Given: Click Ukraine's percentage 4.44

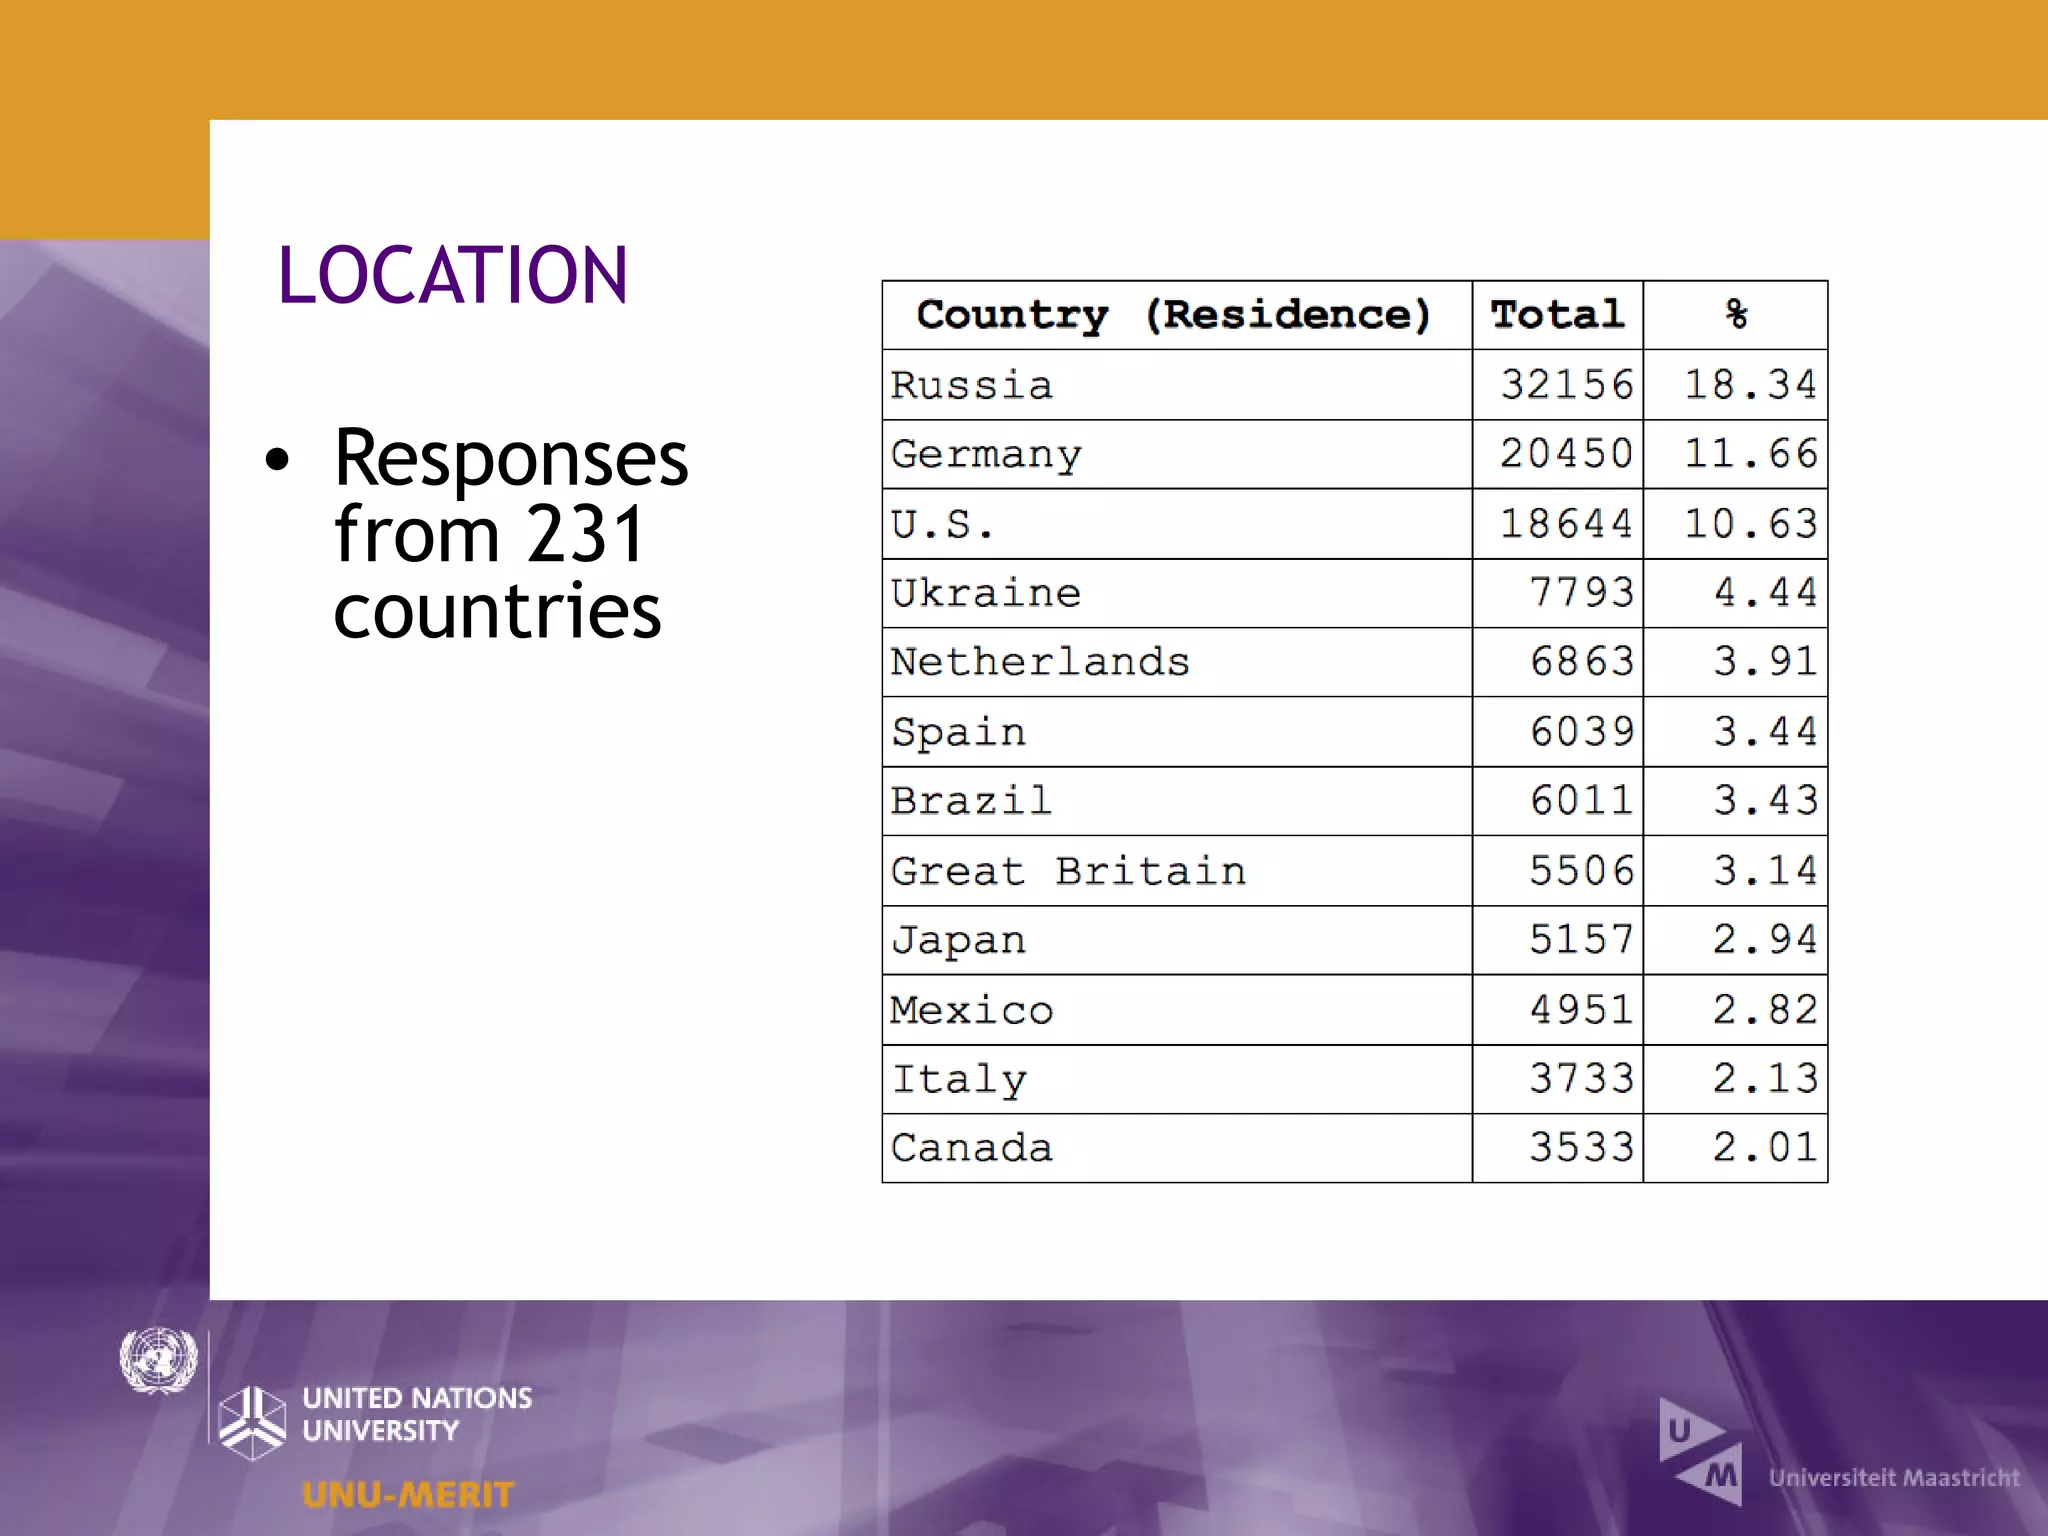Looking at the screenshot, I should 1765,593.
